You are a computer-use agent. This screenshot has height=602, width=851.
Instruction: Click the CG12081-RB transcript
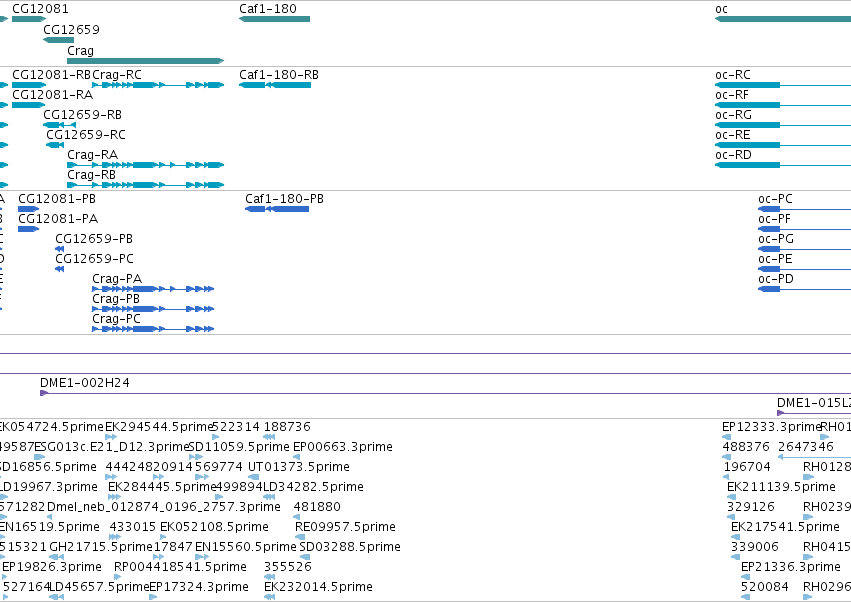(29, 85)
